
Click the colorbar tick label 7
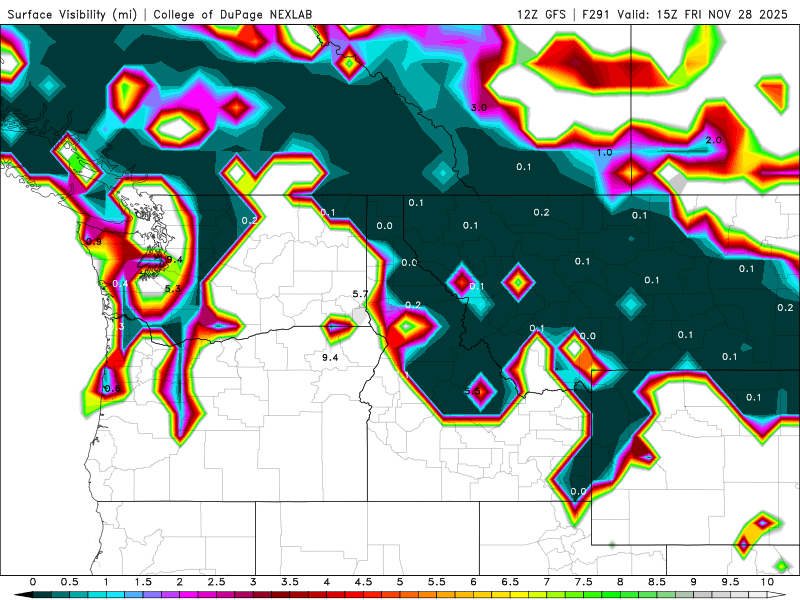point(547,582)
